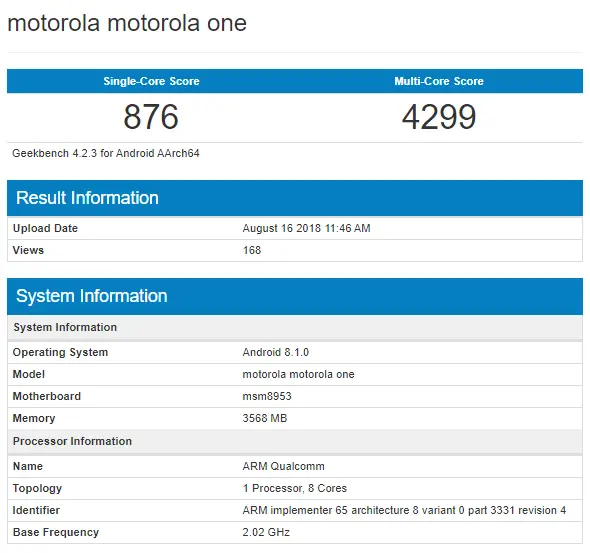Viewport: 590px width, 553px height.
Task: Select the views count 168
Action: click(x=252, y=250)
